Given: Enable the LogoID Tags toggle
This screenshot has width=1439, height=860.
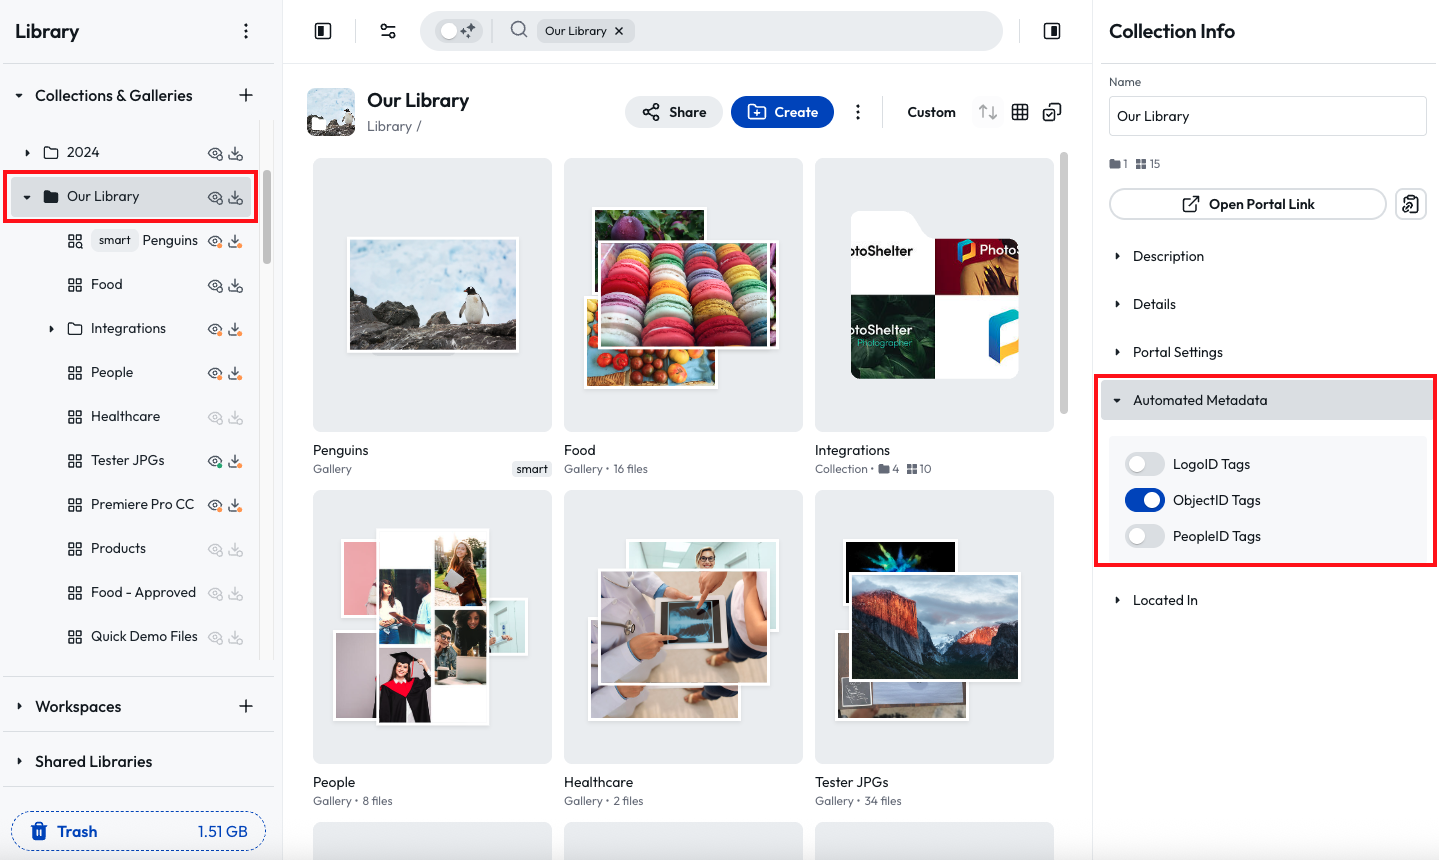Looking at the screenshot, I should click(1144, 464).
